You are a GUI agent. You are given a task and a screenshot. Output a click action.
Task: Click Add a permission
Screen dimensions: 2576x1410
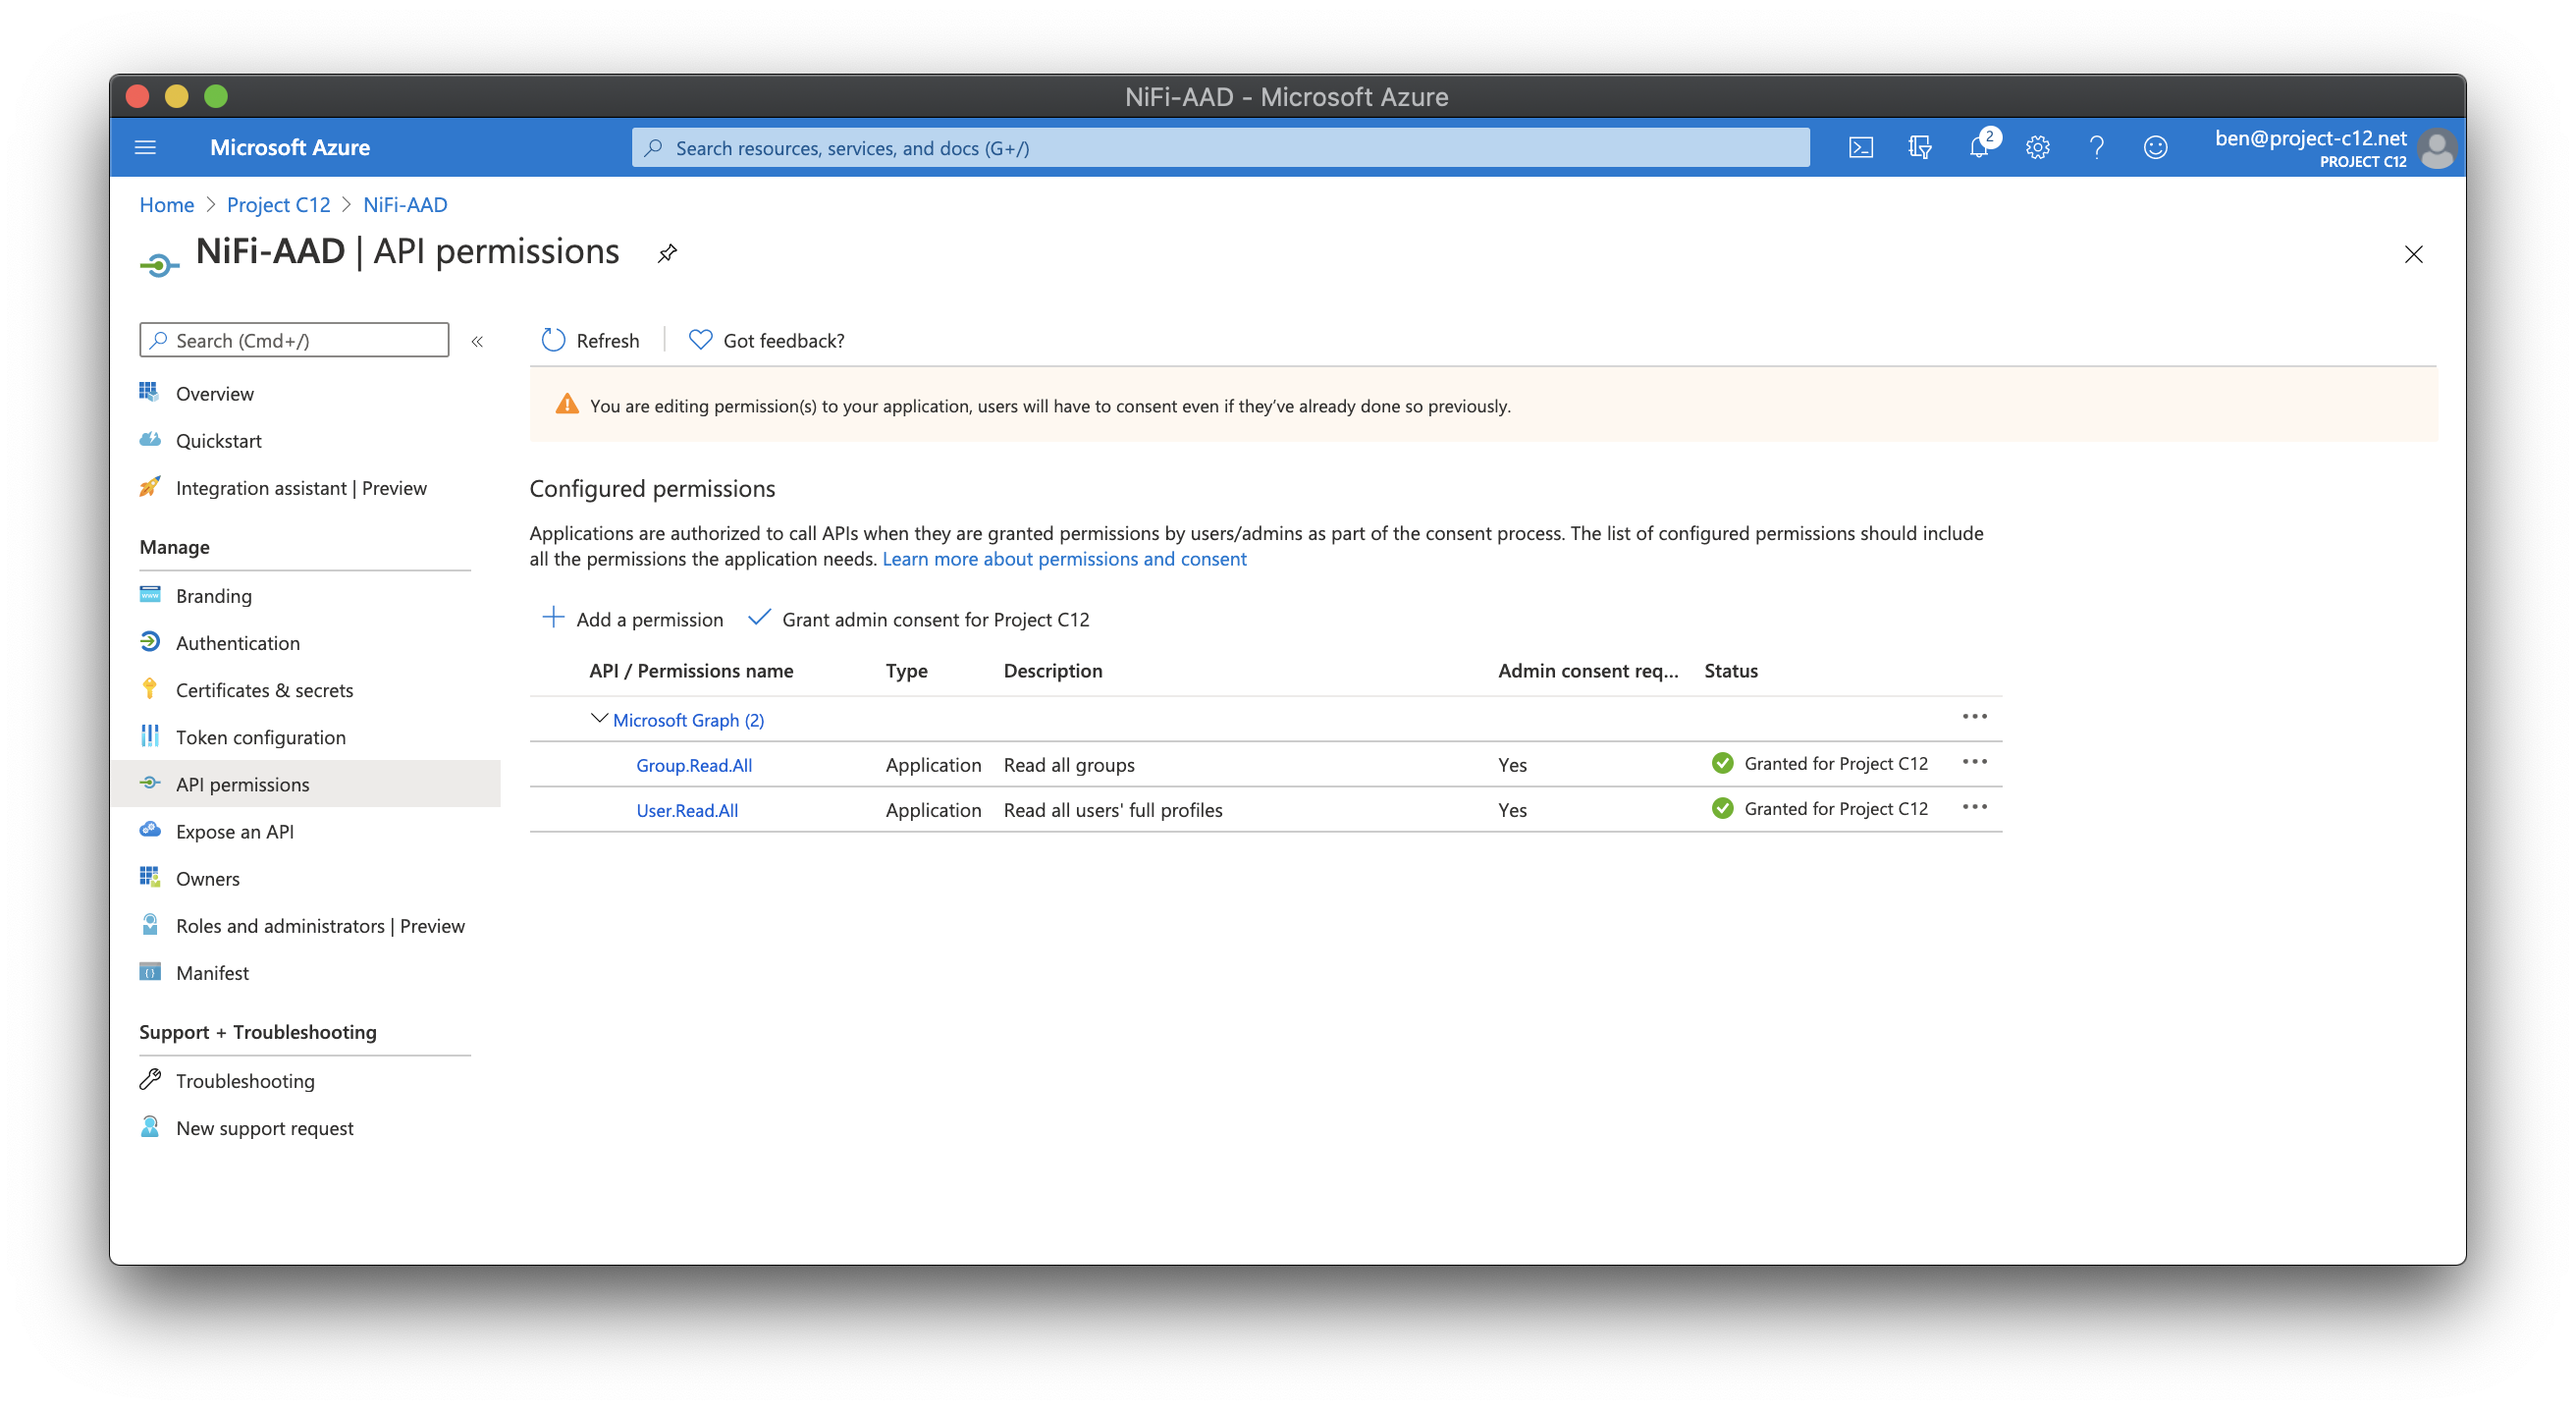pos(633,619)
